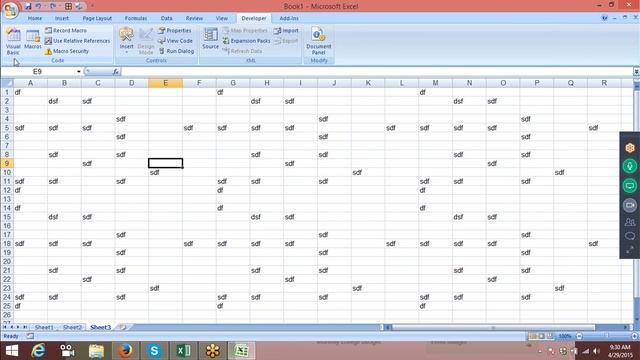Click the zoom slider
Screen dimensions: 640x360
[x=607, y=336]
